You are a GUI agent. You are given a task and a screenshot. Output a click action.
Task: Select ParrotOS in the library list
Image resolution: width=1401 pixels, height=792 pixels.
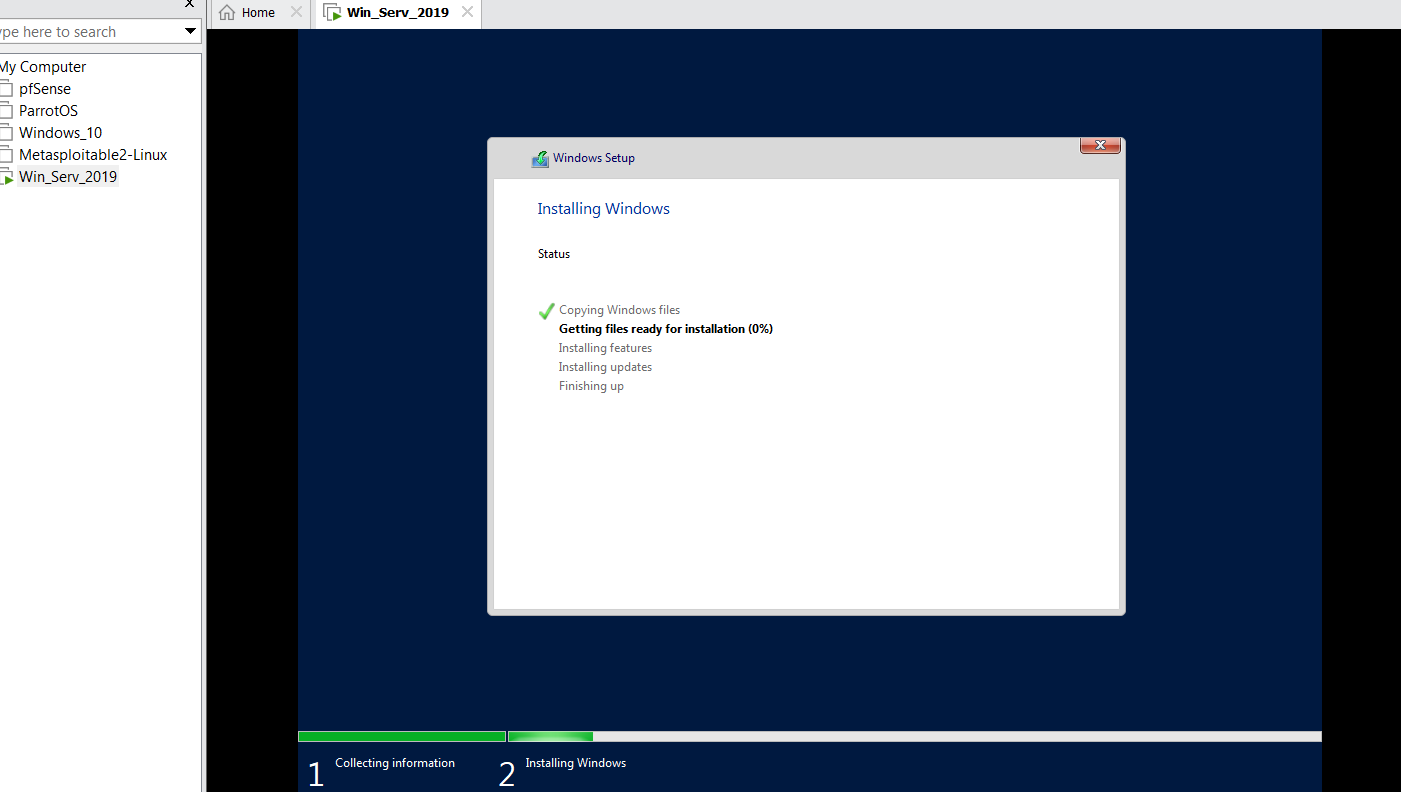[48, 111]
